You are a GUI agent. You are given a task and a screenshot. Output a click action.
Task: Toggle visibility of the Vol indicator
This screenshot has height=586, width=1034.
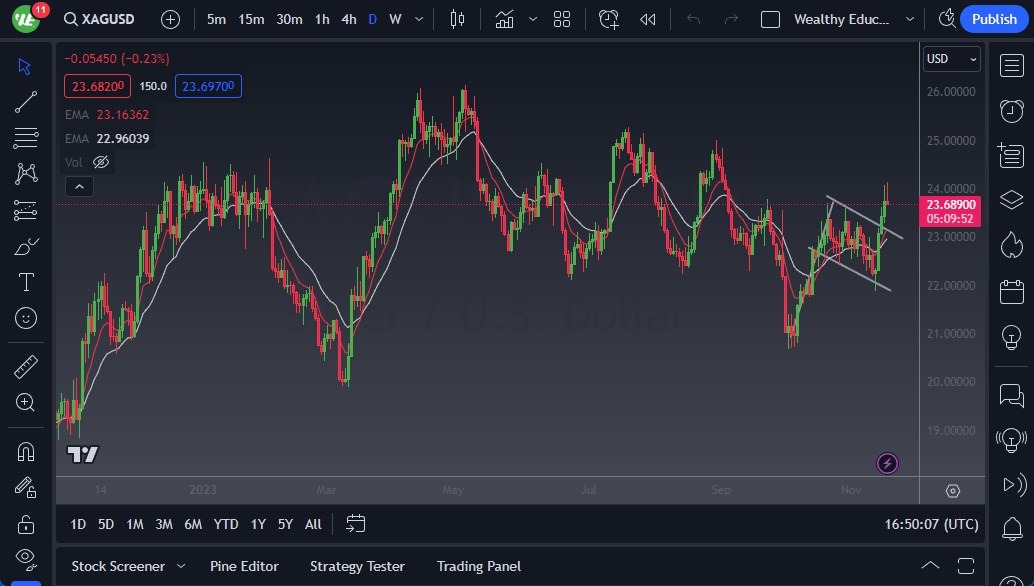(101, 162)
